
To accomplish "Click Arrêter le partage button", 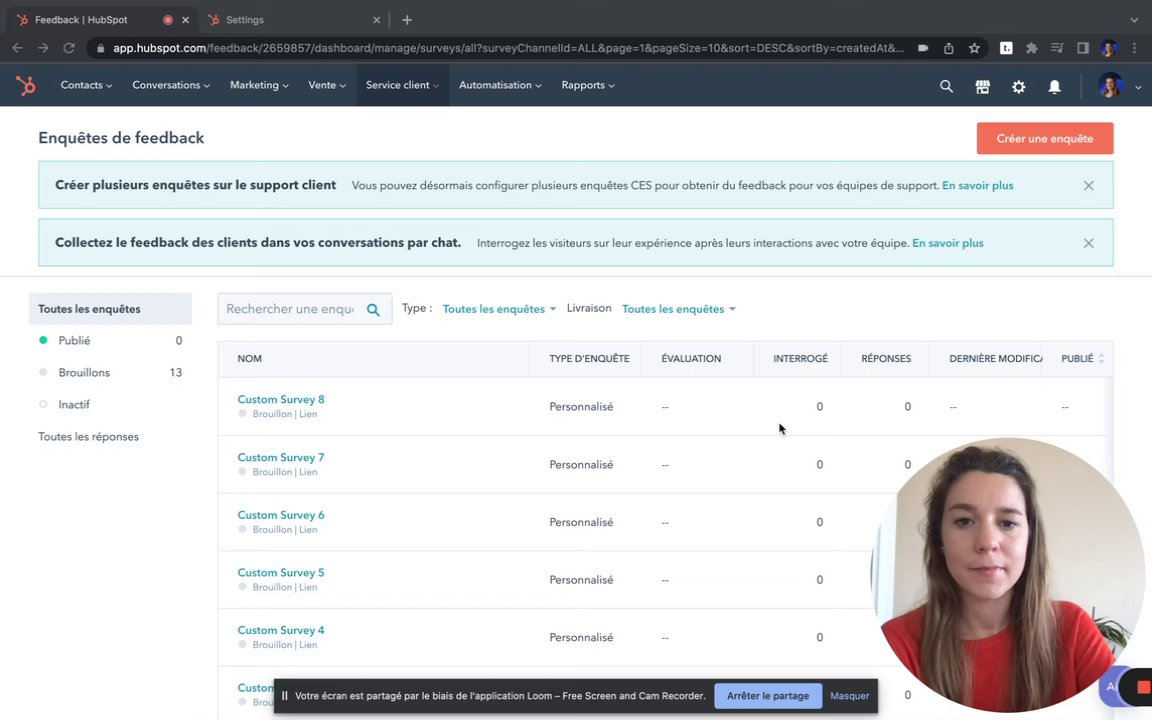I will [x=768, y=696].
